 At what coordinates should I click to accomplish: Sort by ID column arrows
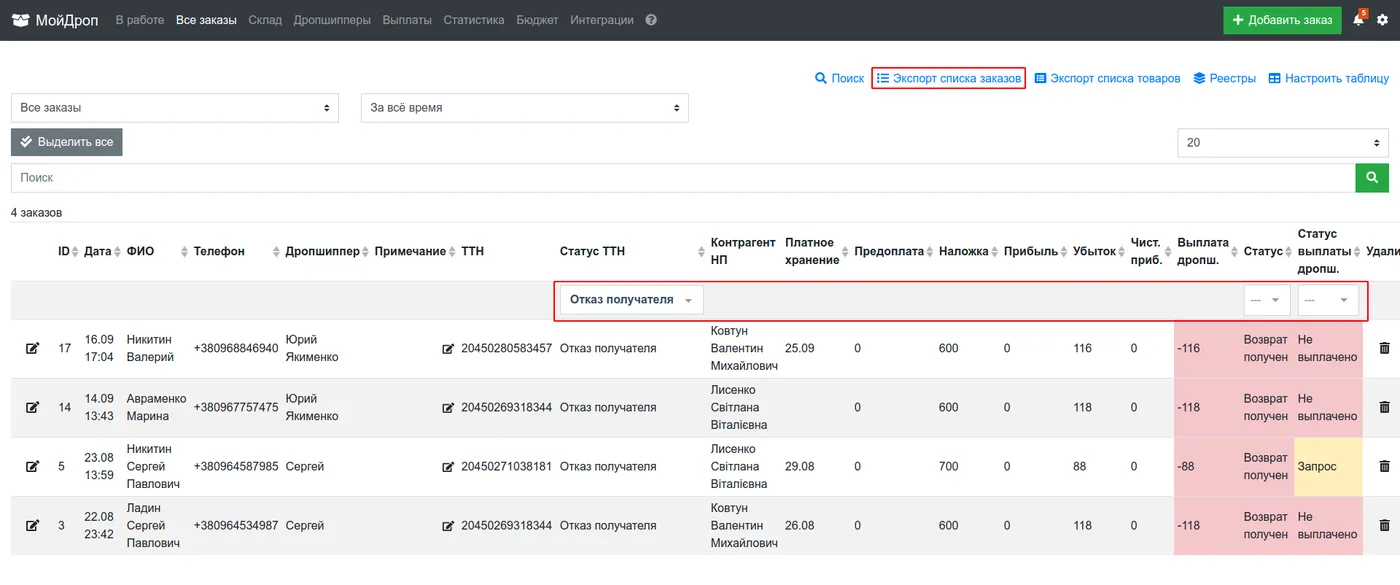(x=75, y=252)
